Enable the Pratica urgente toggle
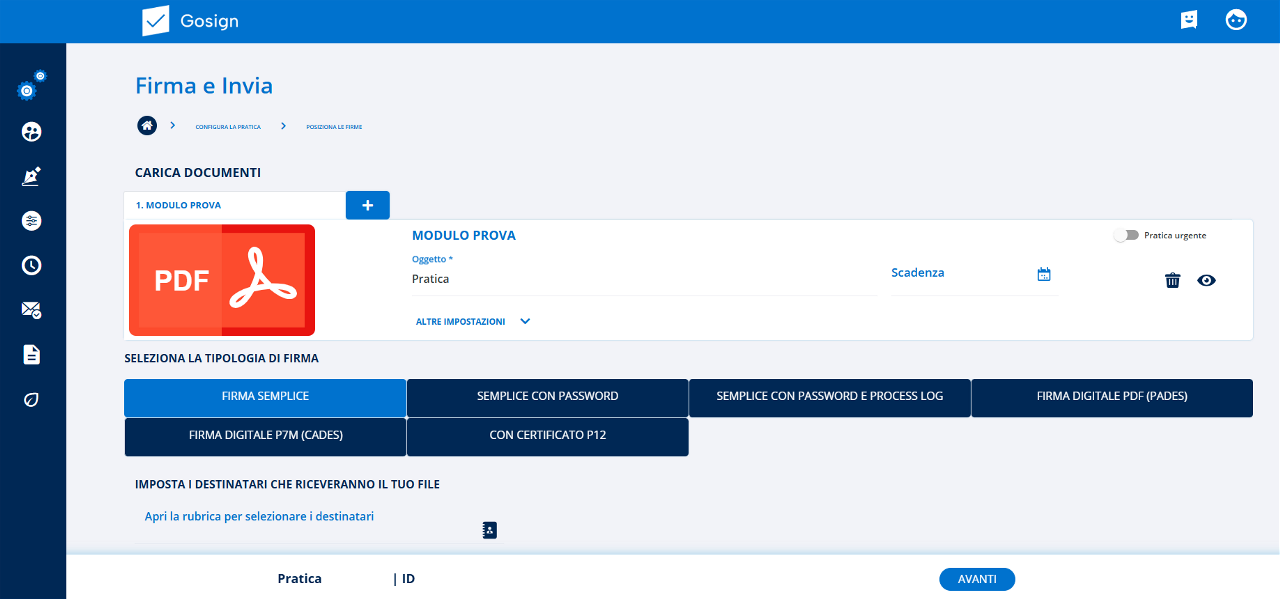The width and height of the screenshot is (1280, 599). [1126, 236]
